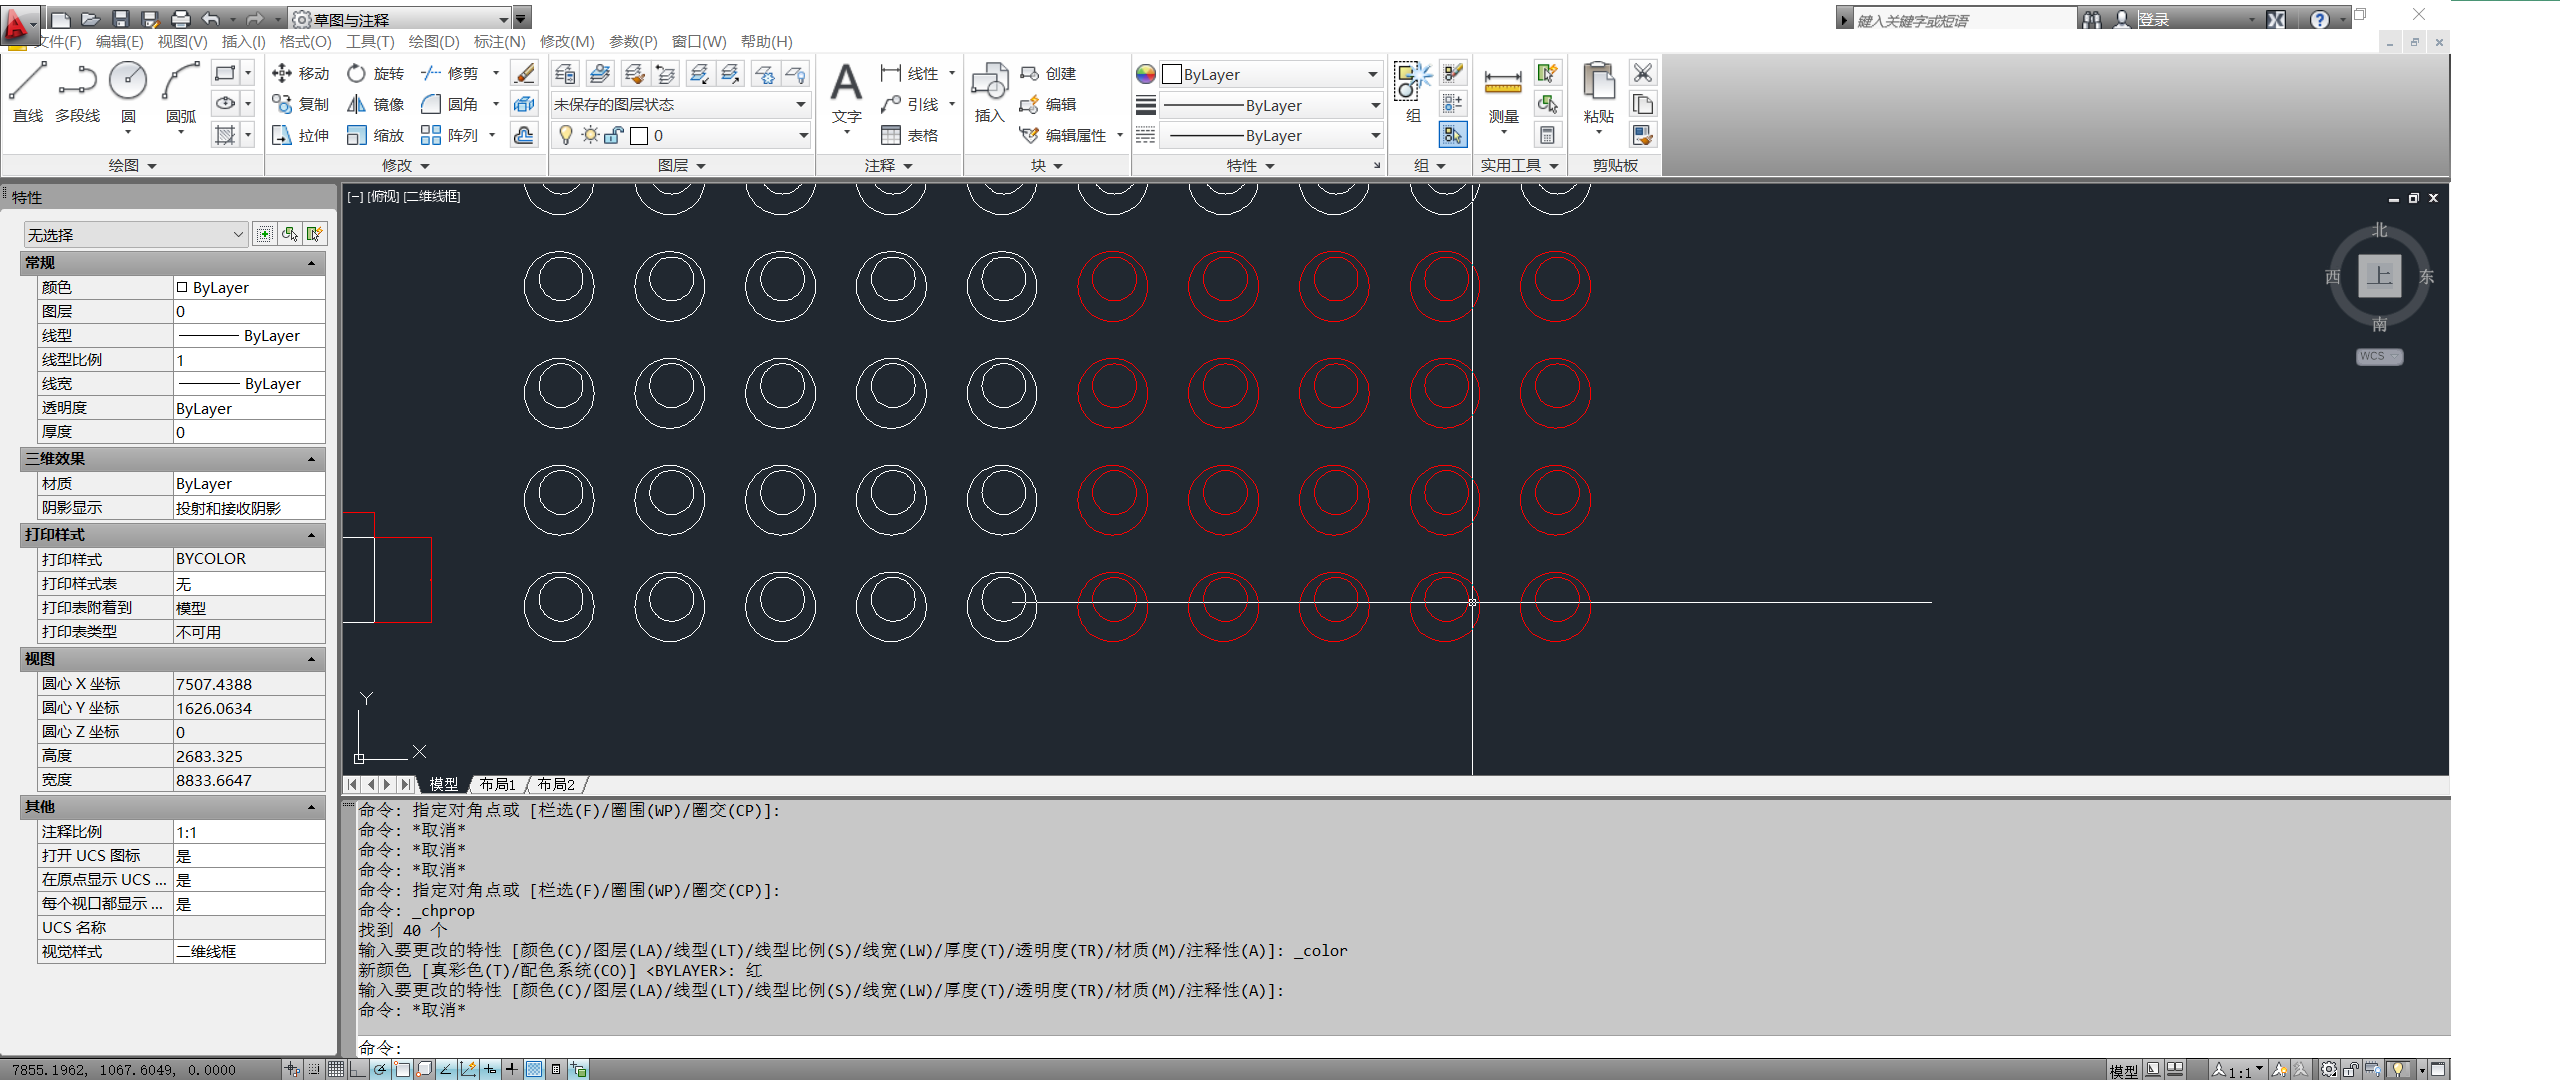The image size is (2560, 1080).
Task: Open the color ByLayer dropdown in 特性 panel
Action: [1271, 74]
